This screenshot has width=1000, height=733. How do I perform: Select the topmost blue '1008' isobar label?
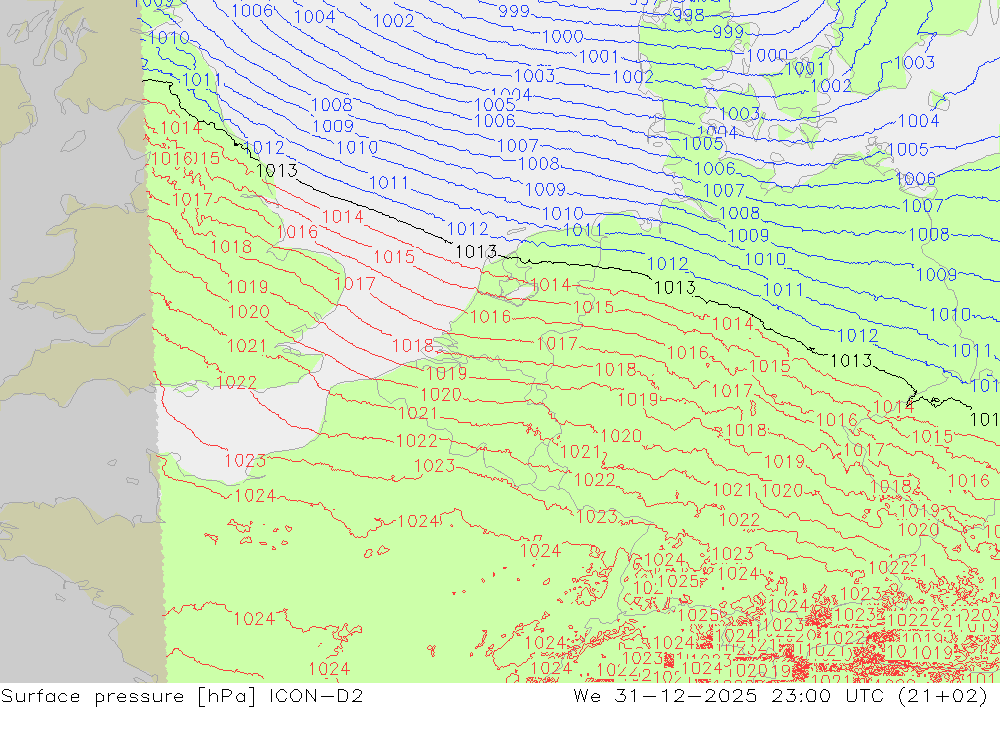pos(332,105)
